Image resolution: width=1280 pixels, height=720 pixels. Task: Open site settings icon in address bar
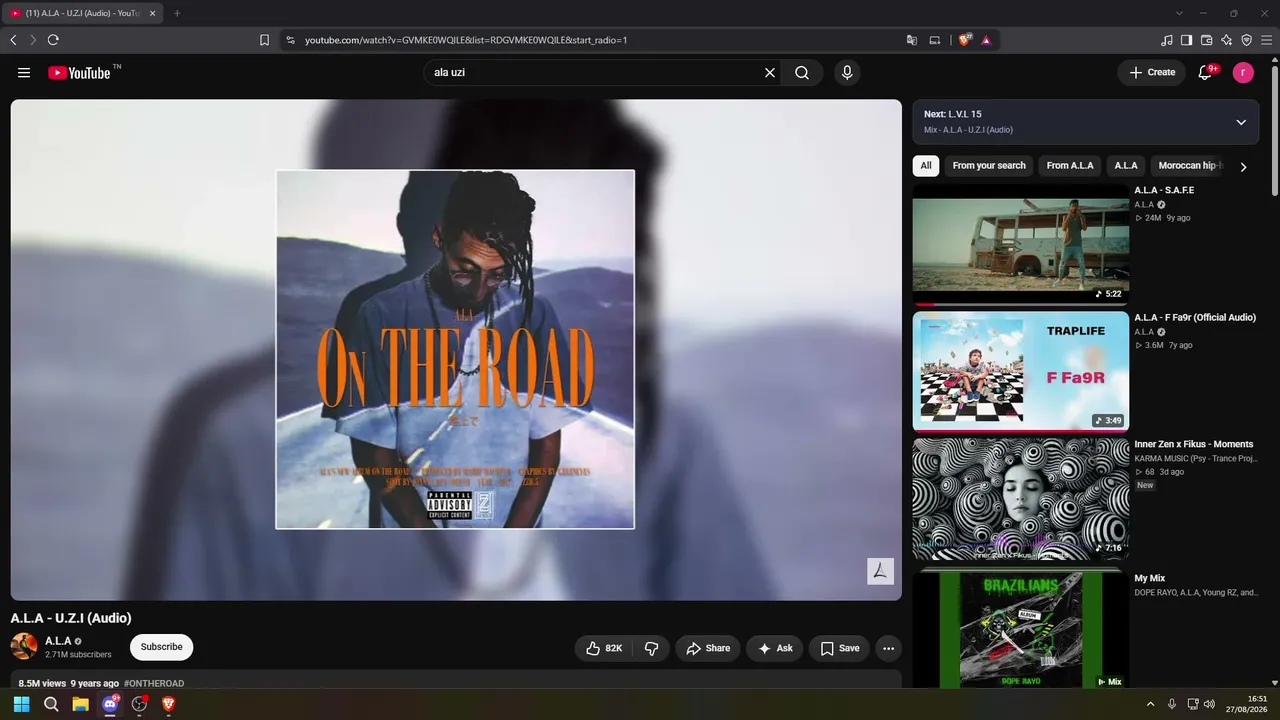click(290, 40)
